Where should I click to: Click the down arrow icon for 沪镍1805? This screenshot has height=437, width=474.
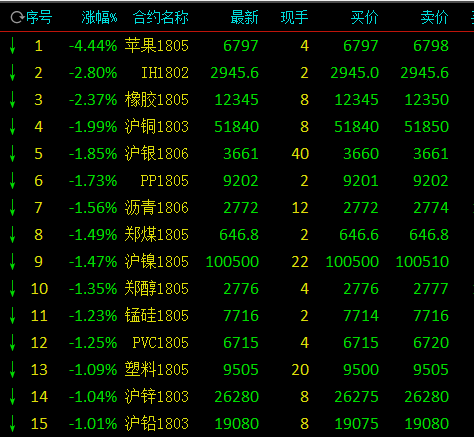(x=12, y=262)
